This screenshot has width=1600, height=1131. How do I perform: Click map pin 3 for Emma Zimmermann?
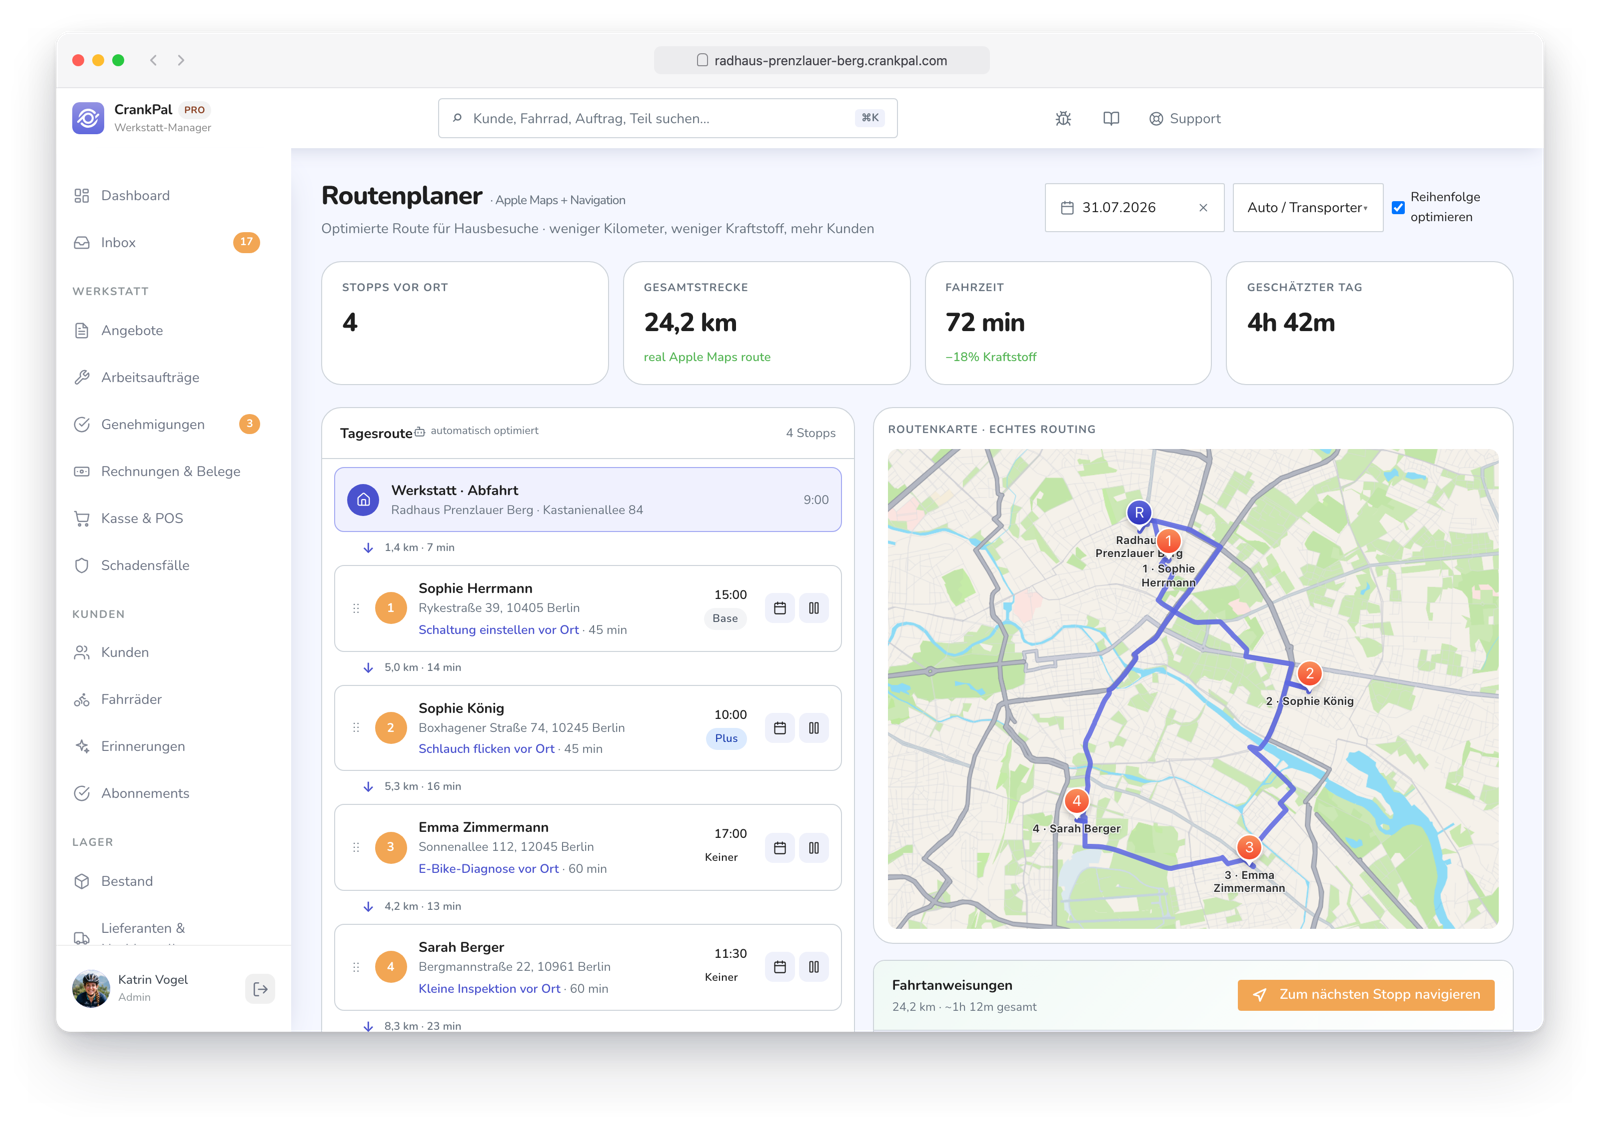pyautogui.click(x=1249, y=847)
